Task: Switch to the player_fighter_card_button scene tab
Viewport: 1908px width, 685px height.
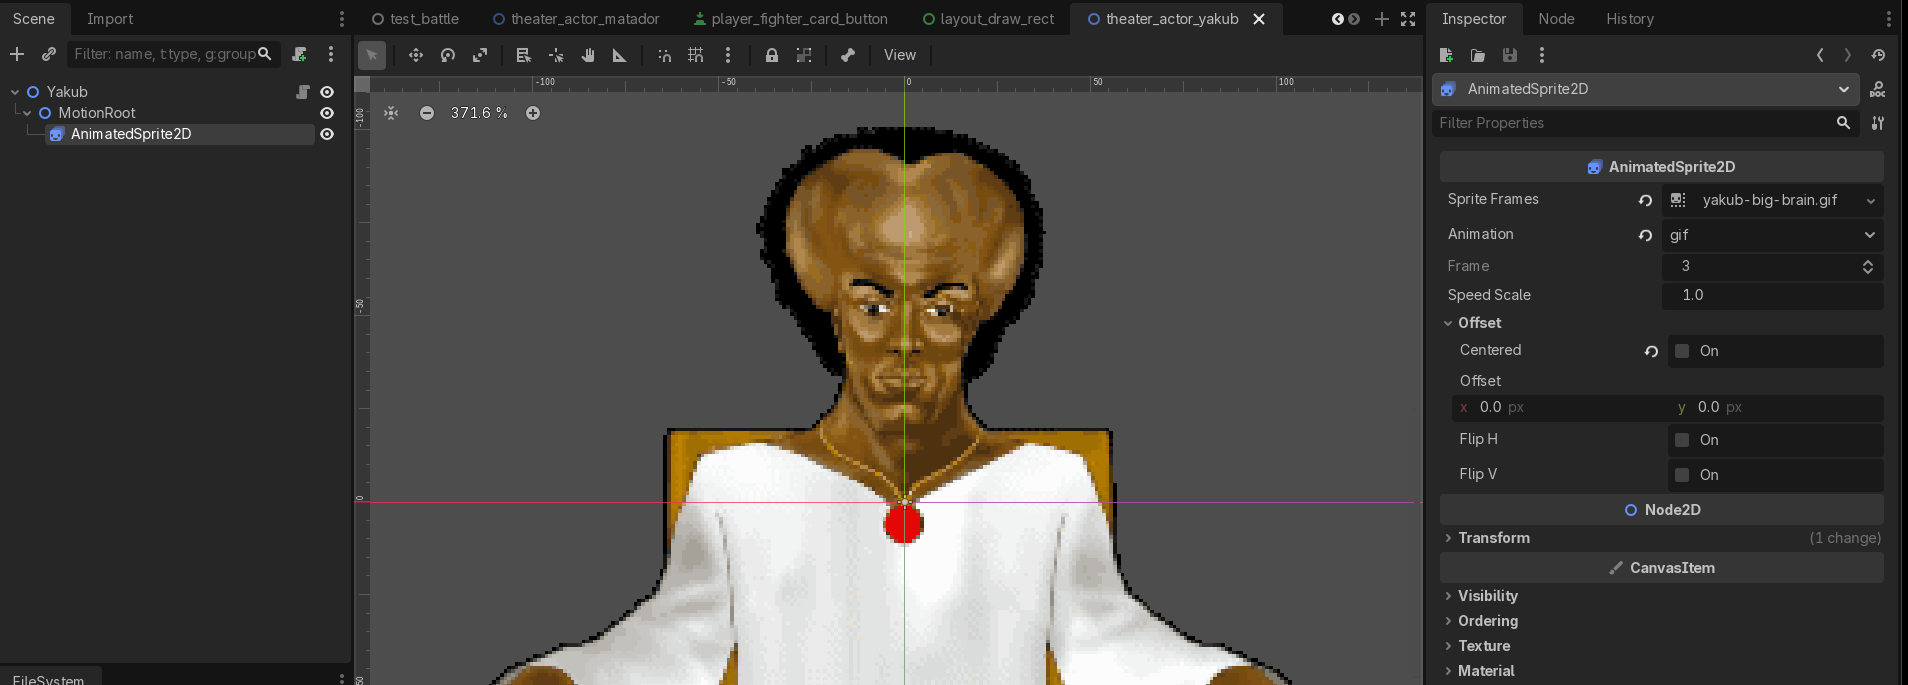Action: tap(791, 19)
